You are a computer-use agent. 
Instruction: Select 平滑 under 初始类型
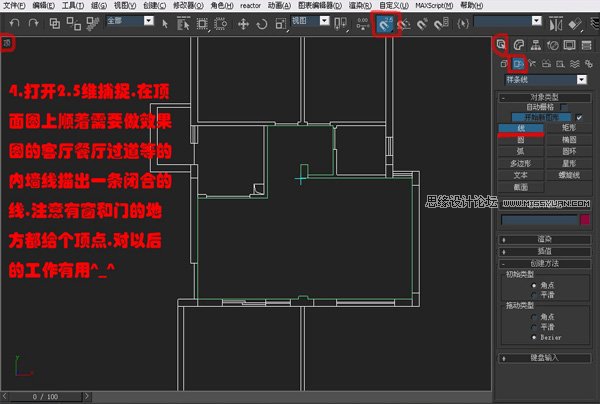pyautogui.click(x=534, y=295)
